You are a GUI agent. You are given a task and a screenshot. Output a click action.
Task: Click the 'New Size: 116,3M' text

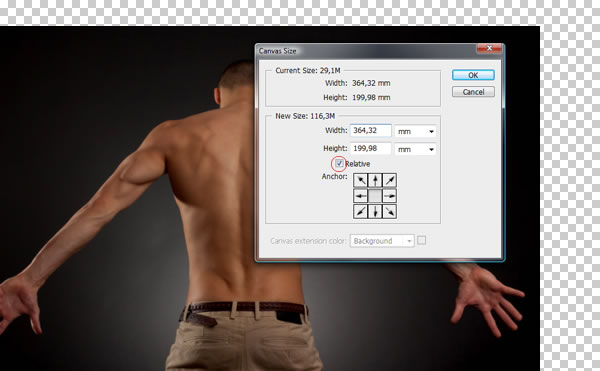[305, 116]
